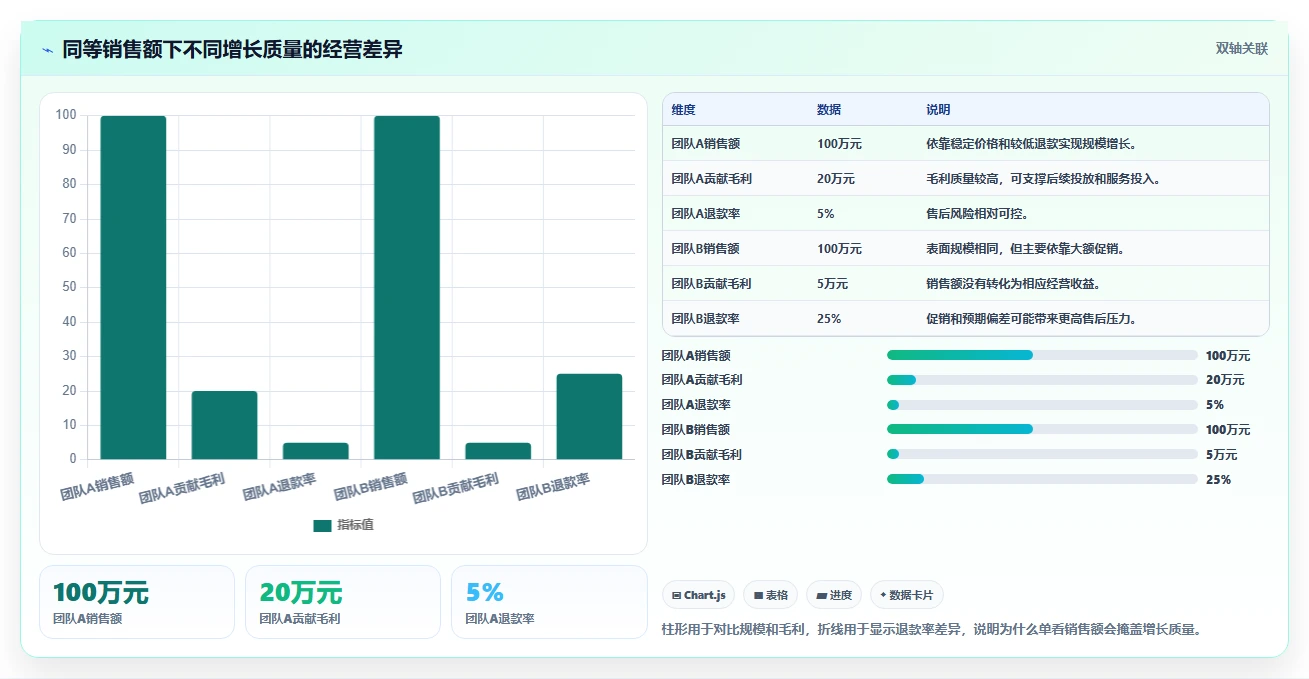Click the 表格 tag chip
1309x679 pixels.
[x=771, y=595]
